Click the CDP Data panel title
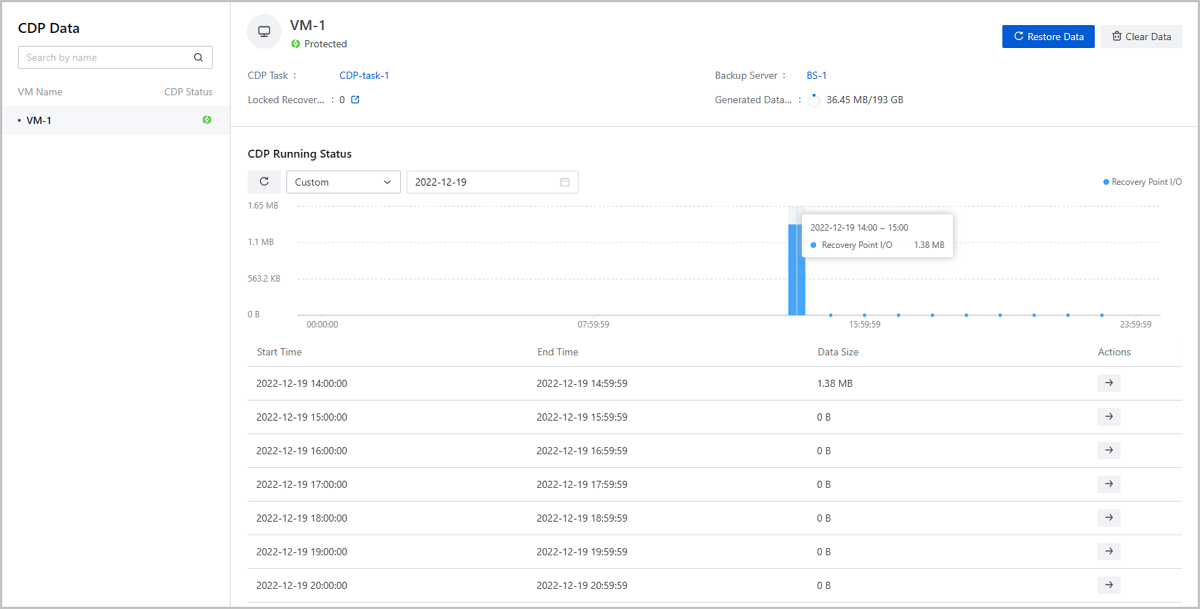The height and width of the screenshot is (609, 1200). (49, 28)
